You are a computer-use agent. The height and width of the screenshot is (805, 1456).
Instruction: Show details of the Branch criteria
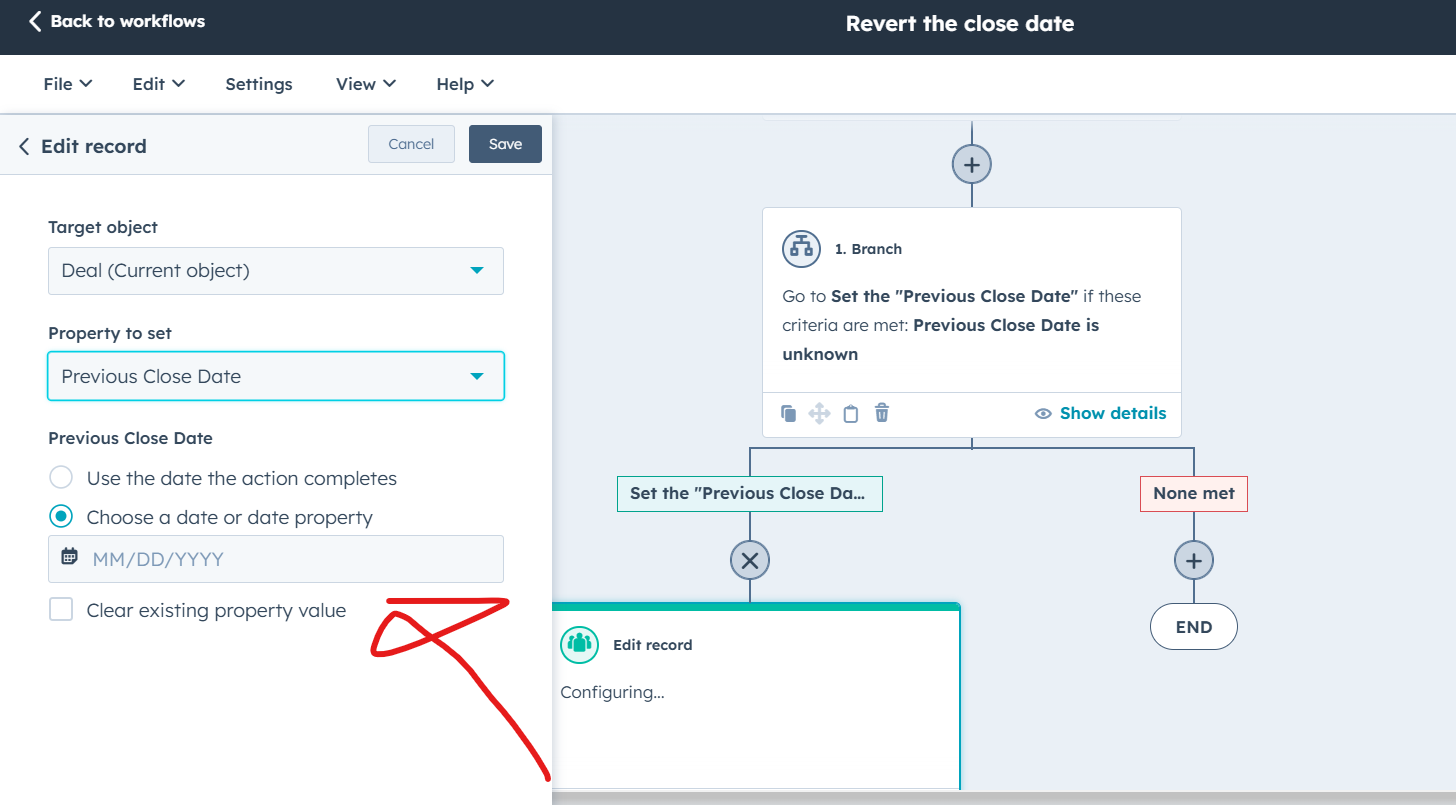tap(1100, 412)
